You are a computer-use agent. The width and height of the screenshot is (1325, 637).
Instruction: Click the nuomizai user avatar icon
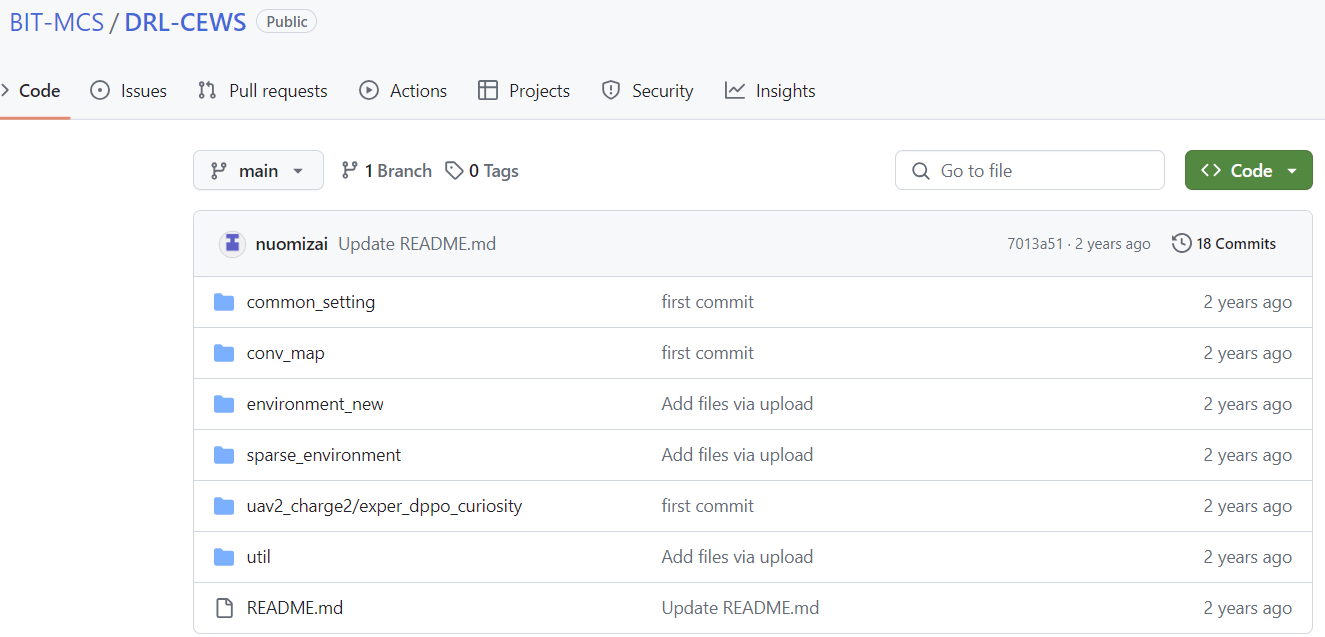(x=232, y=244)
